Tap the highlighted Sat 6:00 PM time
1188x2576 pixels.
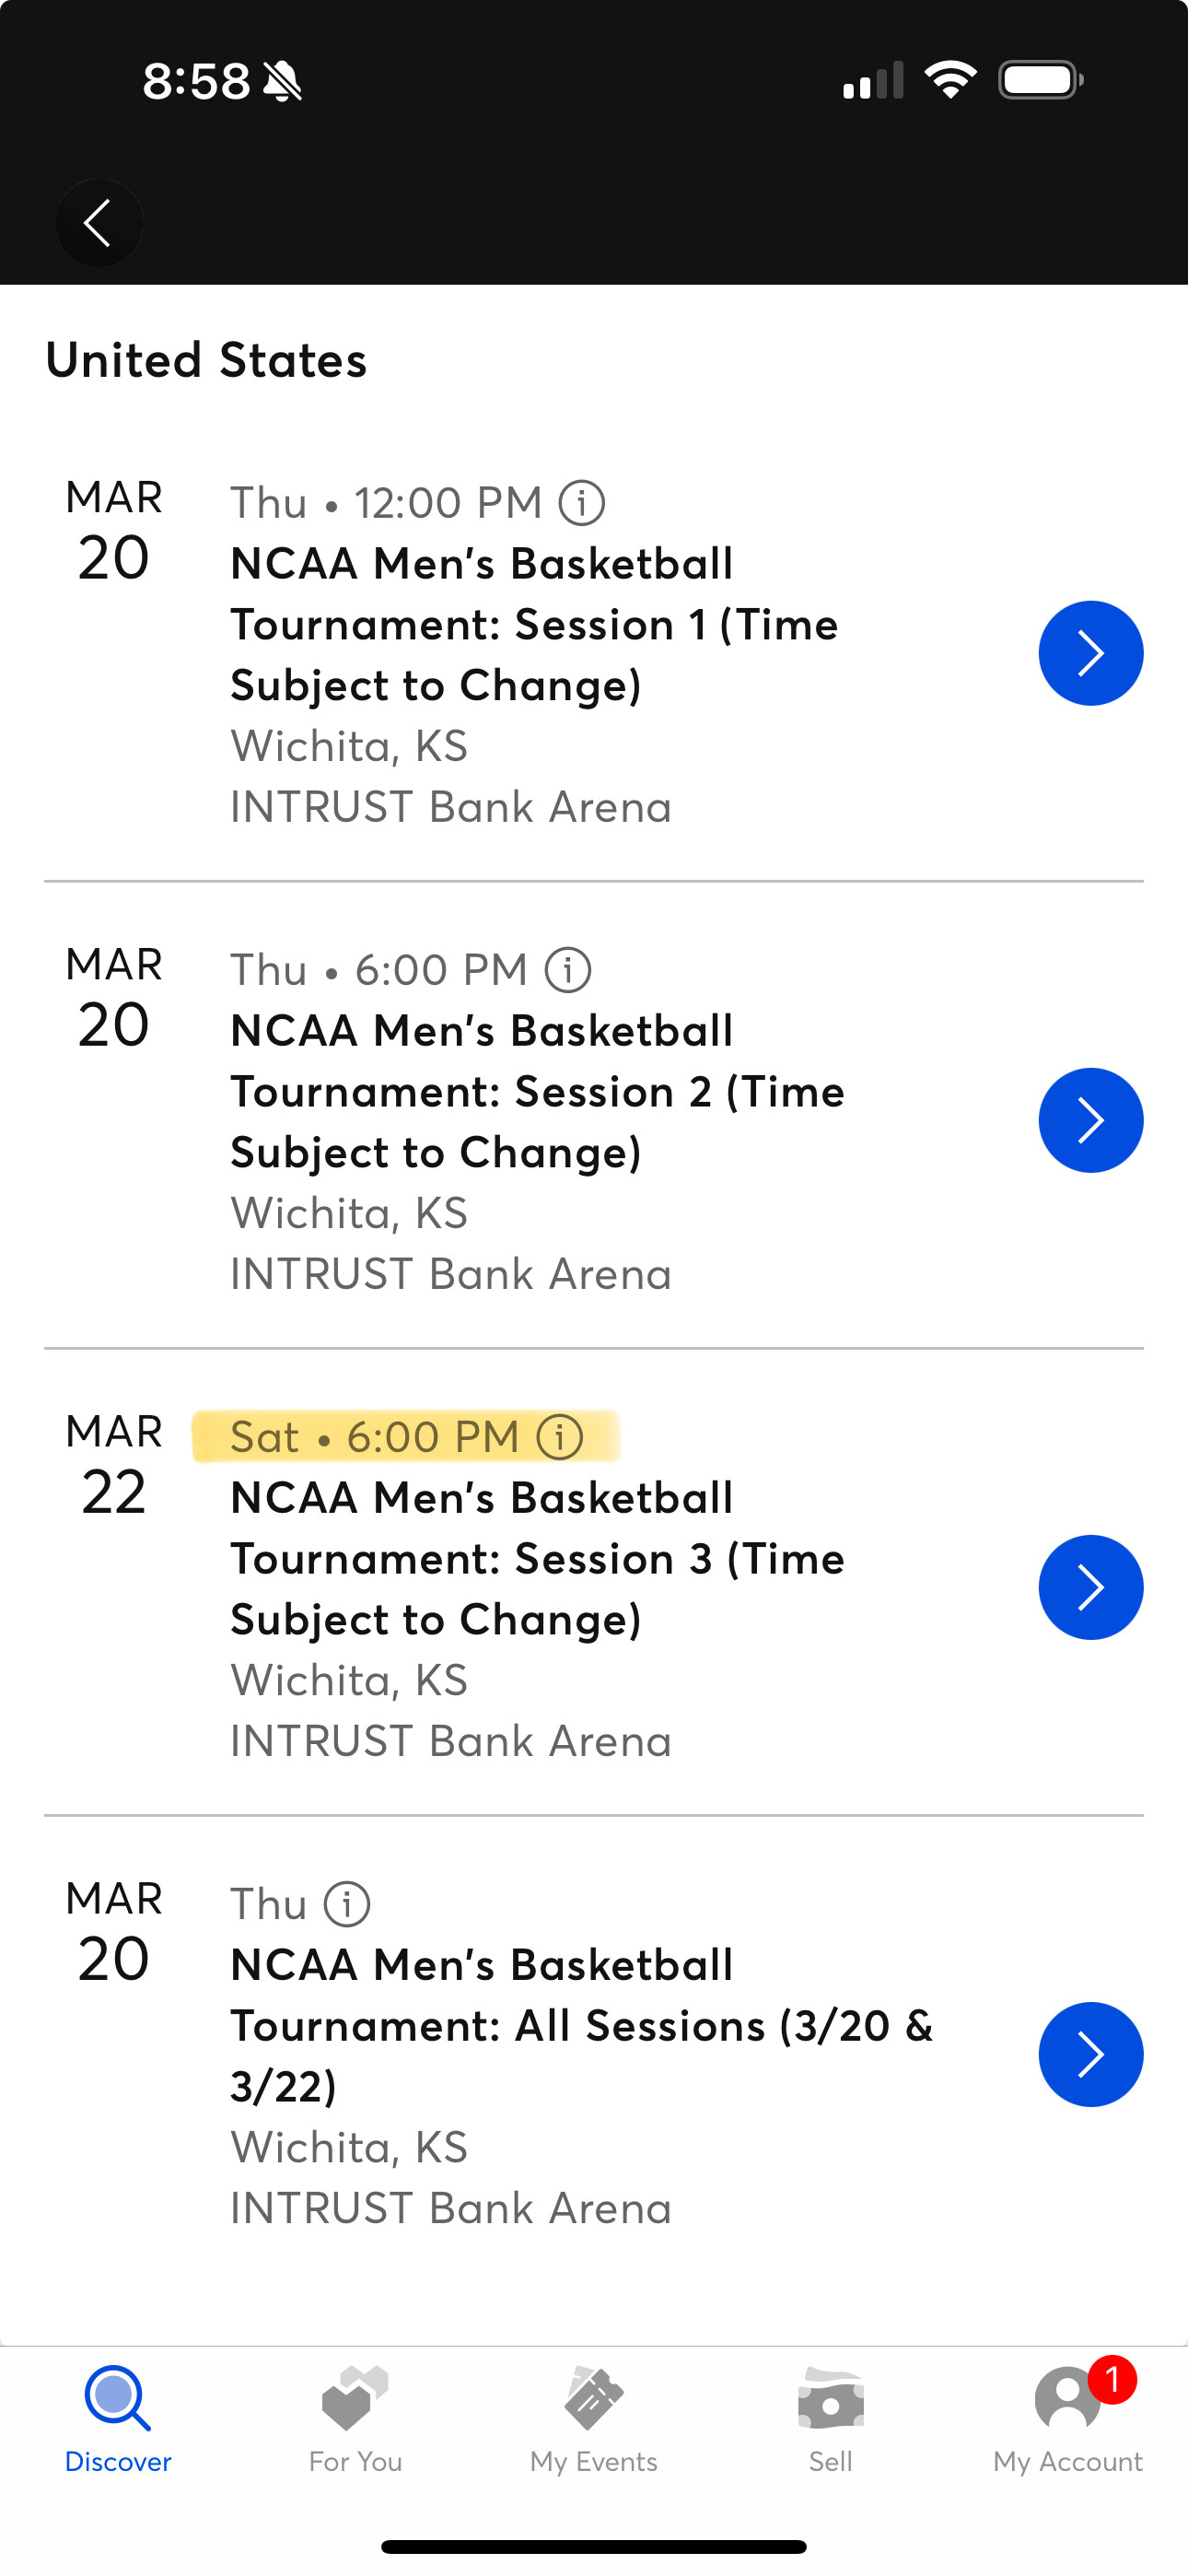click(x=375, y=1437)
